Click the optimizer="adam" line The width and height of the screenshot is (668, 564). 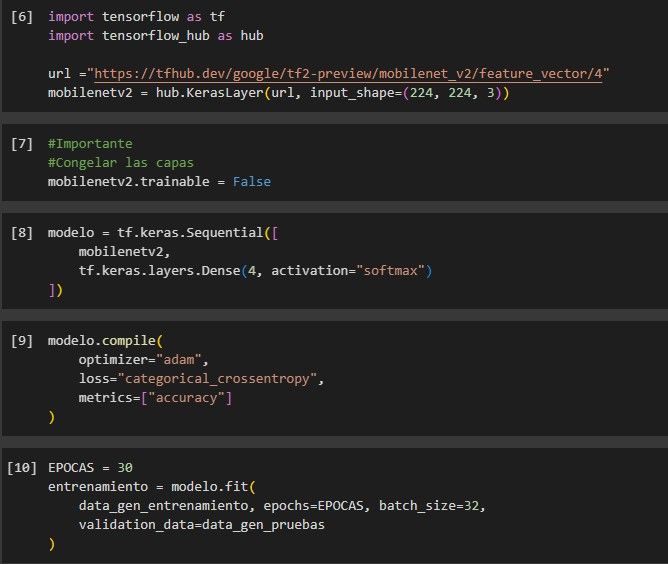144,360
